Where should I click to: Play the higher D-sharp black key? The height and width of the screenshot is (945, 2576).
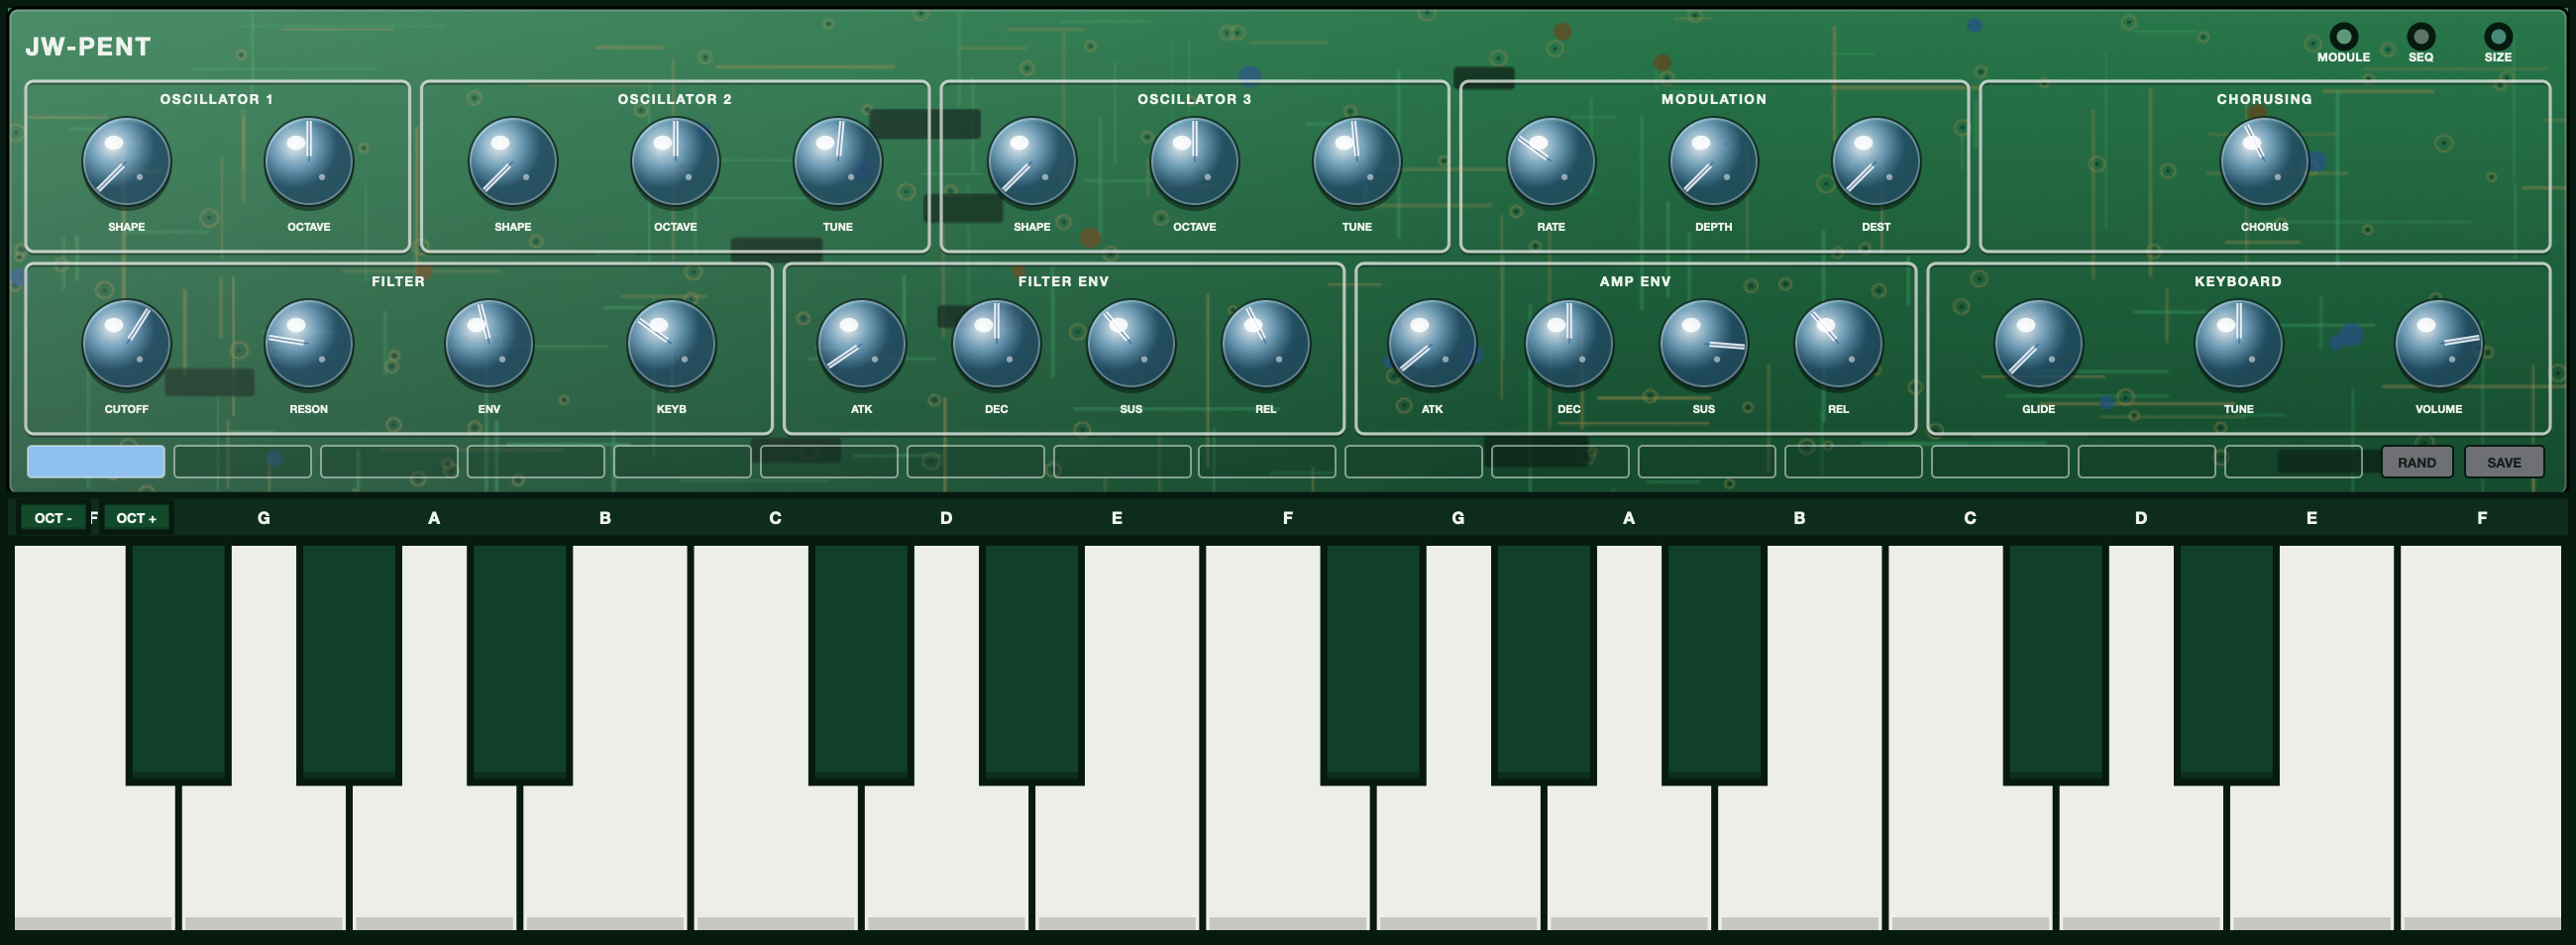[x=2226, y=664]
